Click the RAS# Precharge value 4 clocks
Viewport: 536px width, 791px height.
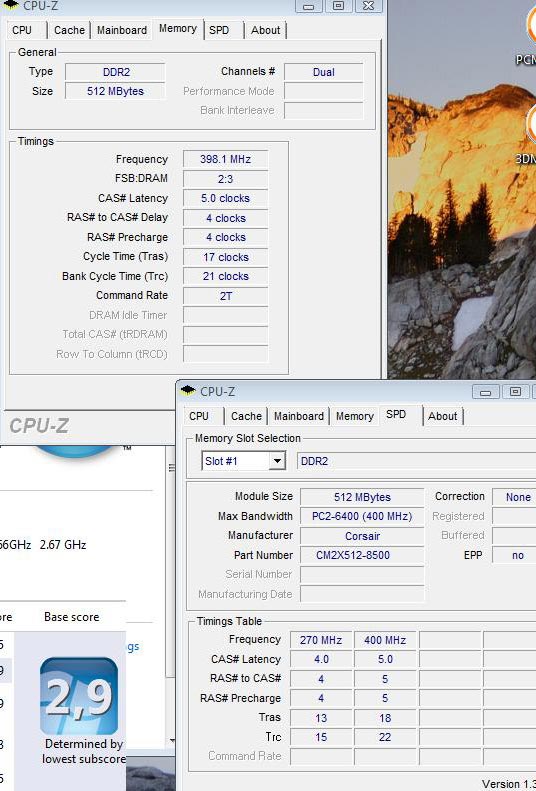click(x=225, y=237)
